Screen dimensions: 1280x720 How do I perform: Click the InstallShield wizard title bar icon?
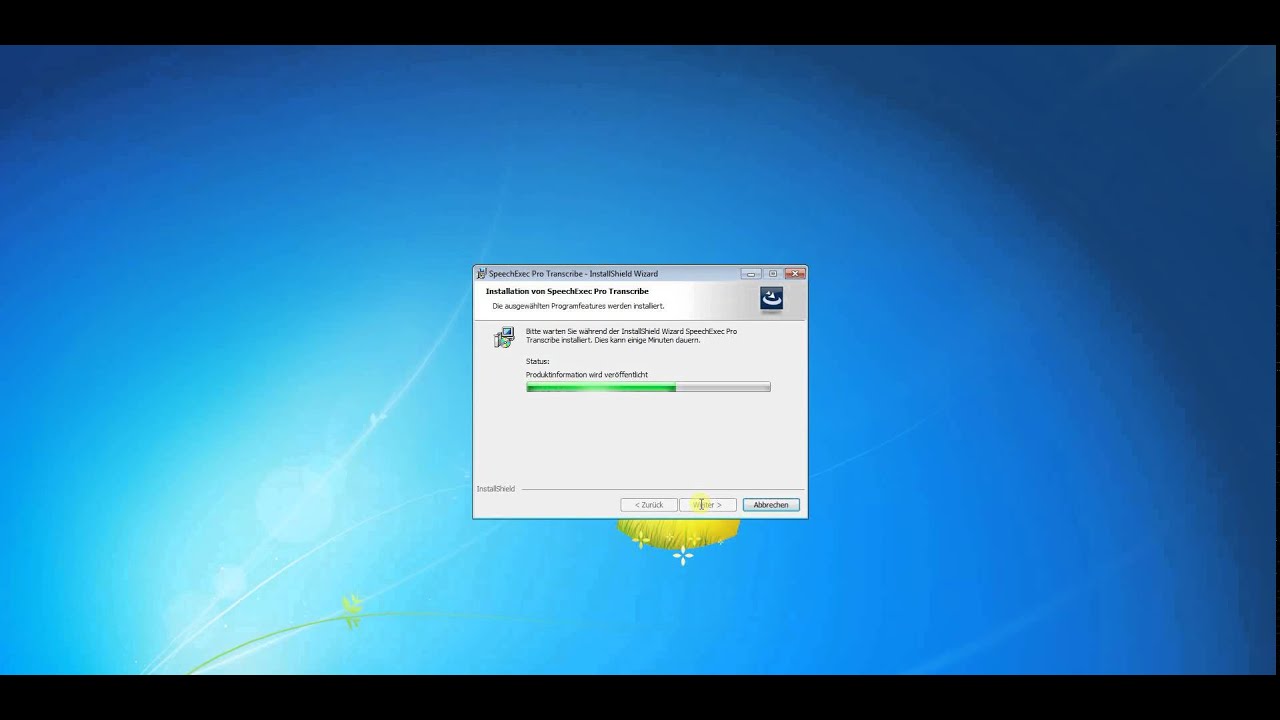click(x=482, y=273)
